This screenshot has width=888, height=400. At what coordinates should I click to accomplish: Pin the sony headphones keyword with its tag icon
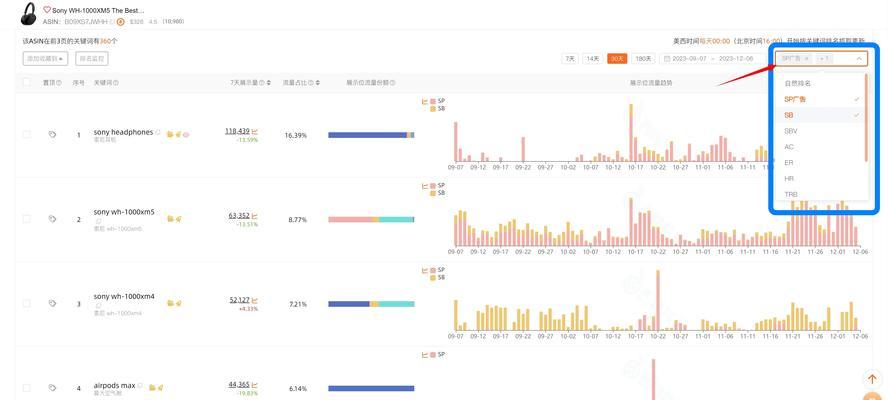pos(52,135)
